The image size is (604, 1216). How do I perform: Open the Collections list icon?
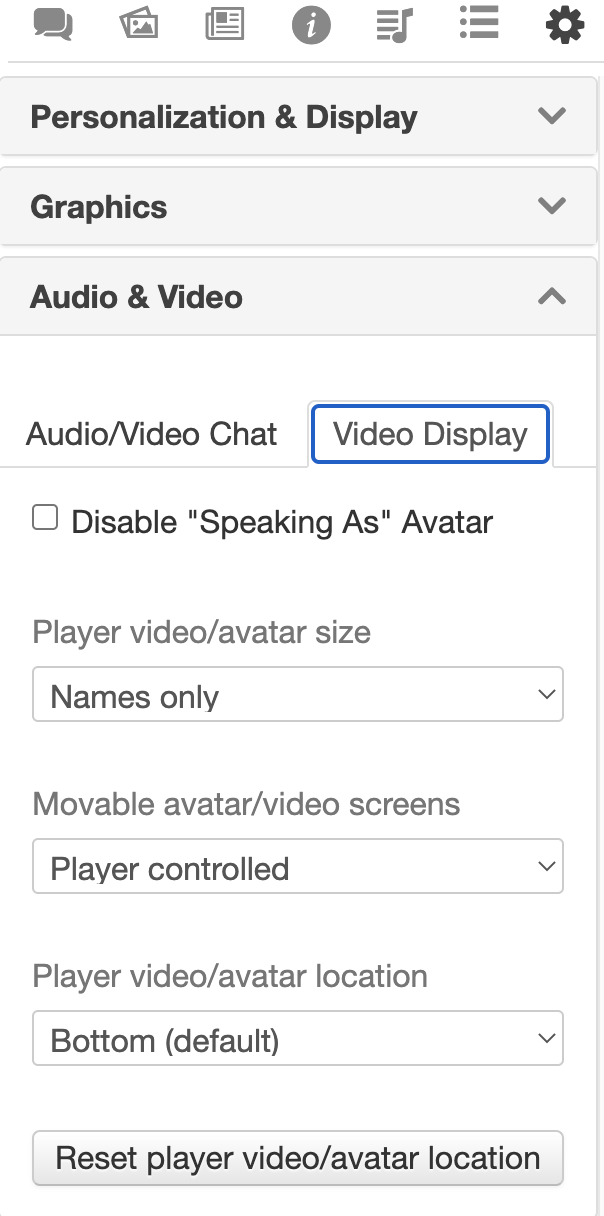(479, 22)
